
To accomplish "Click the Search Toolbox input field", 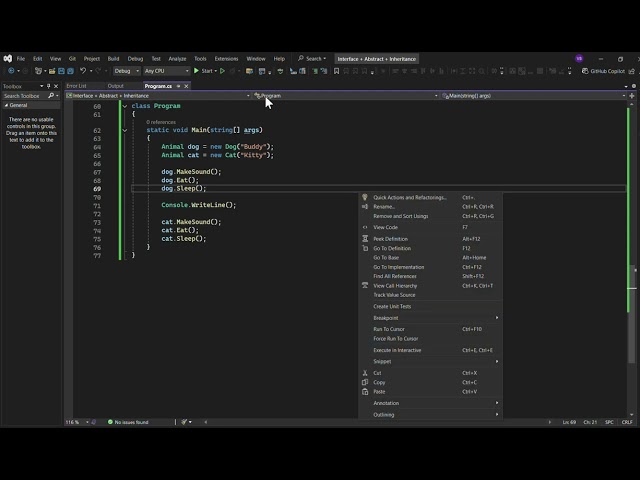I will click(x=24, y=96).
